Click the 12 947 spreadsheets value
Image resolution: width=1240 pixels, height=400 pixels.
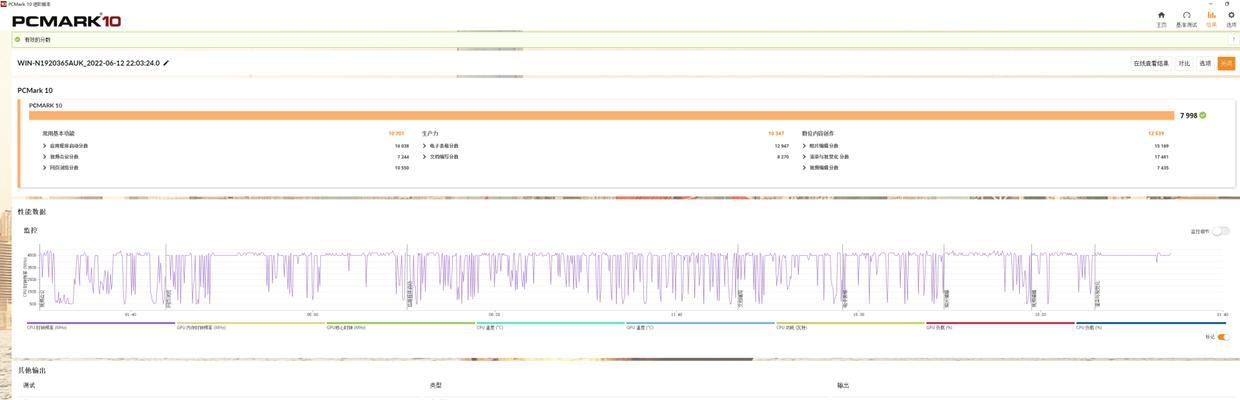tap(782, 145)
